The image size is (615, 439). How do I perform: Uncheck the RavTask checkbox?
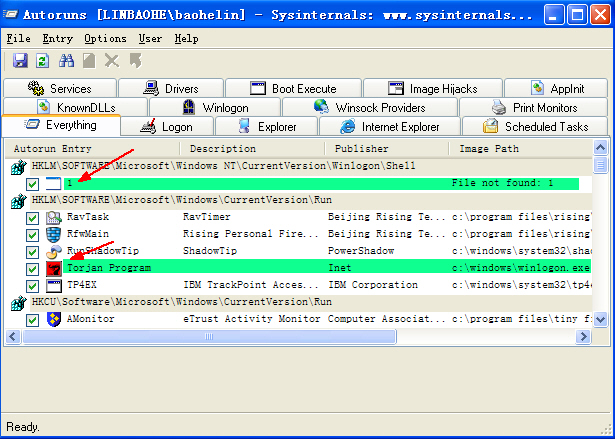pos(32,218)
